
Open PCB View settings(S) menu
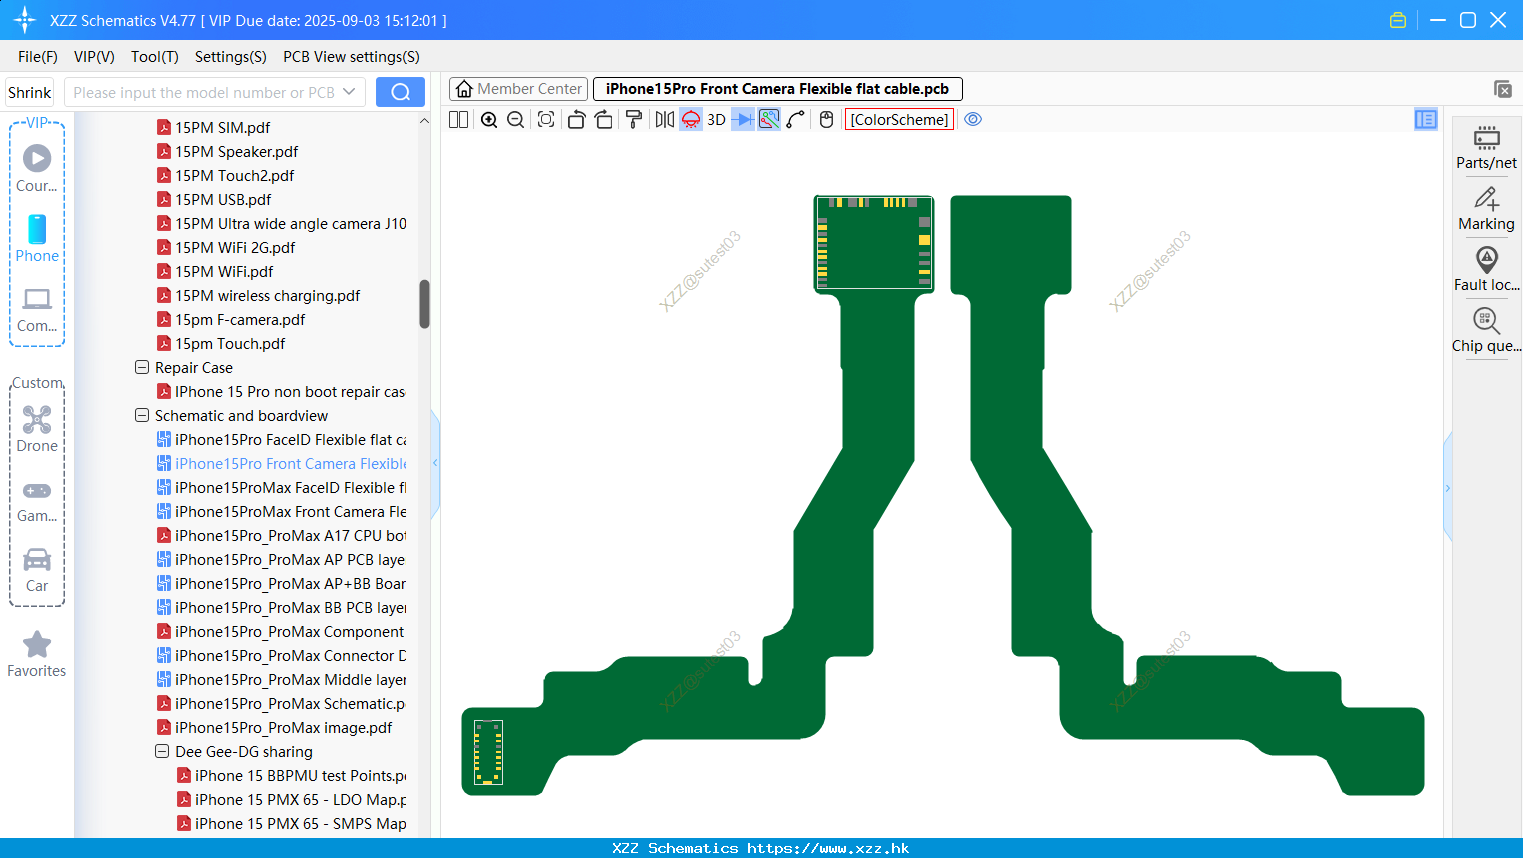[351, 57]
